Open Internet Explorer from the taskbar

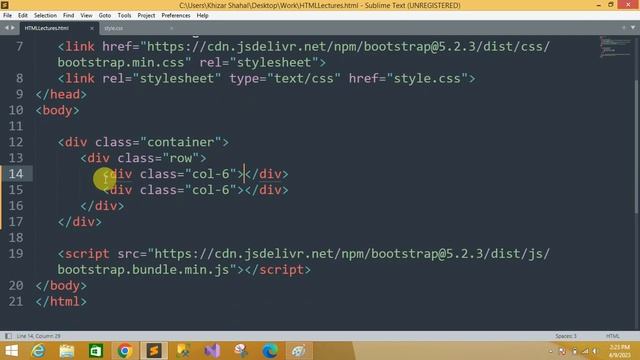38,351
